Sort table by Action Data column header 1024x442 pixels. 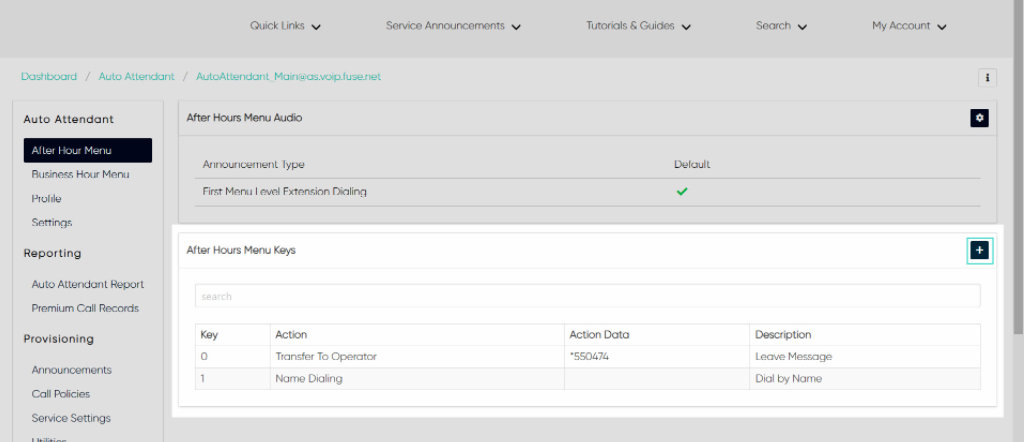(x=599, y=335)
